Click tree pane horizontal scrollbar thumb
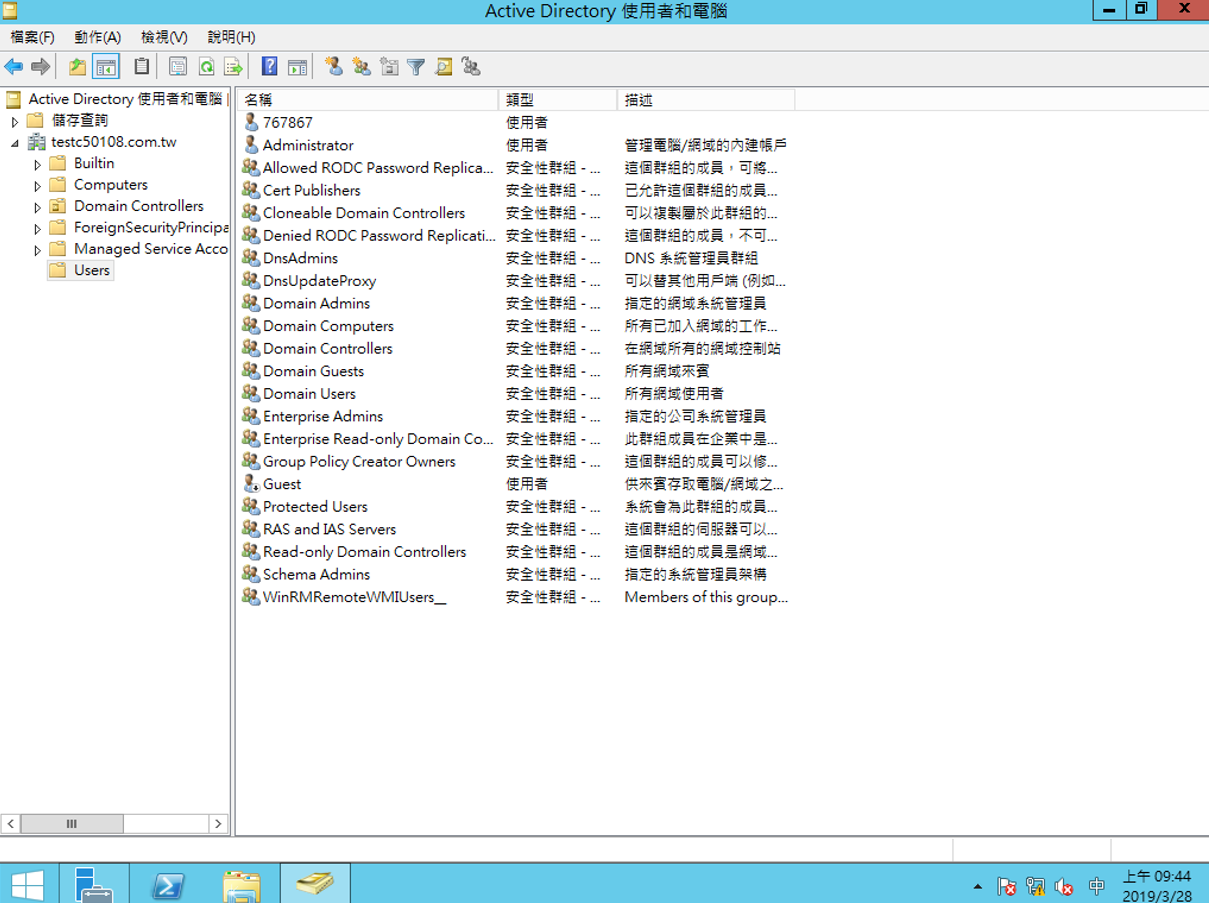 click(x=71, y=824)
